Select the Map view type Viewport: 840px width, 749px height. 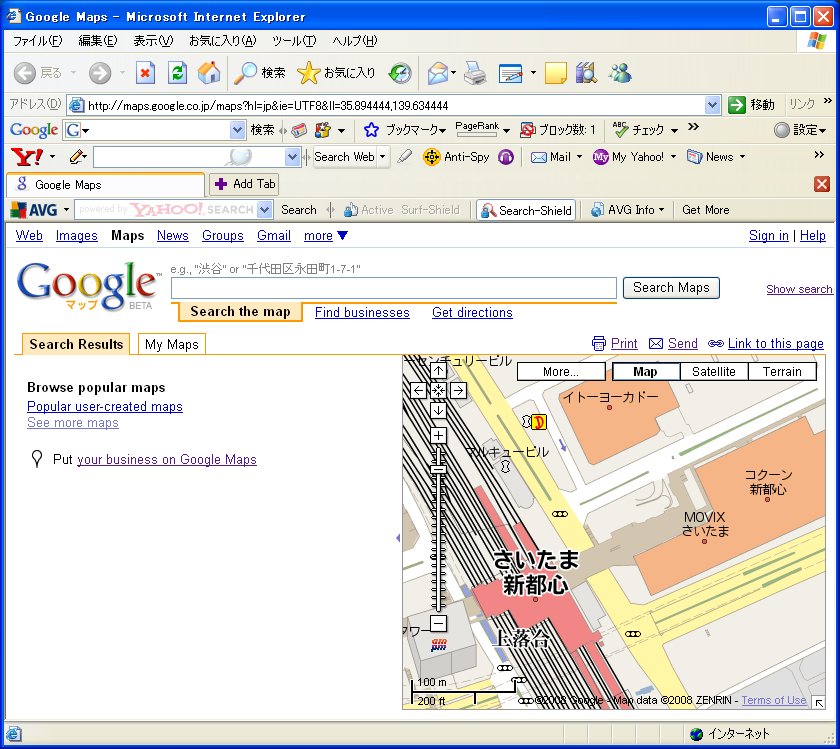click(x=645, y=371)
